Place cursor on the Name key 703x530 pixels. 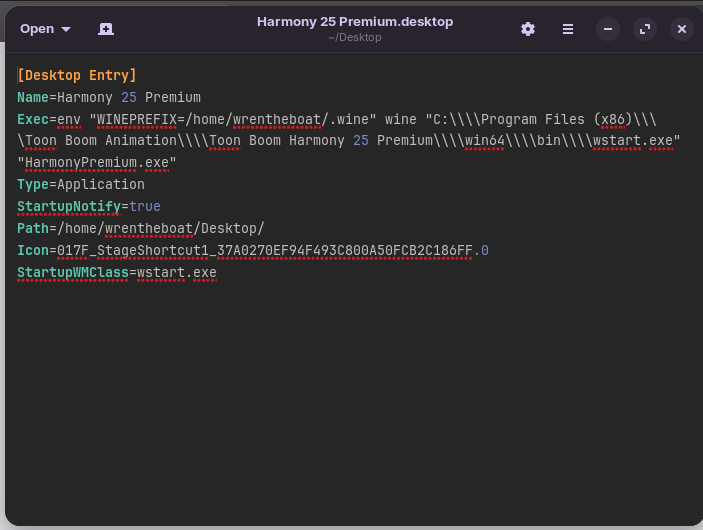click(33, 97)
